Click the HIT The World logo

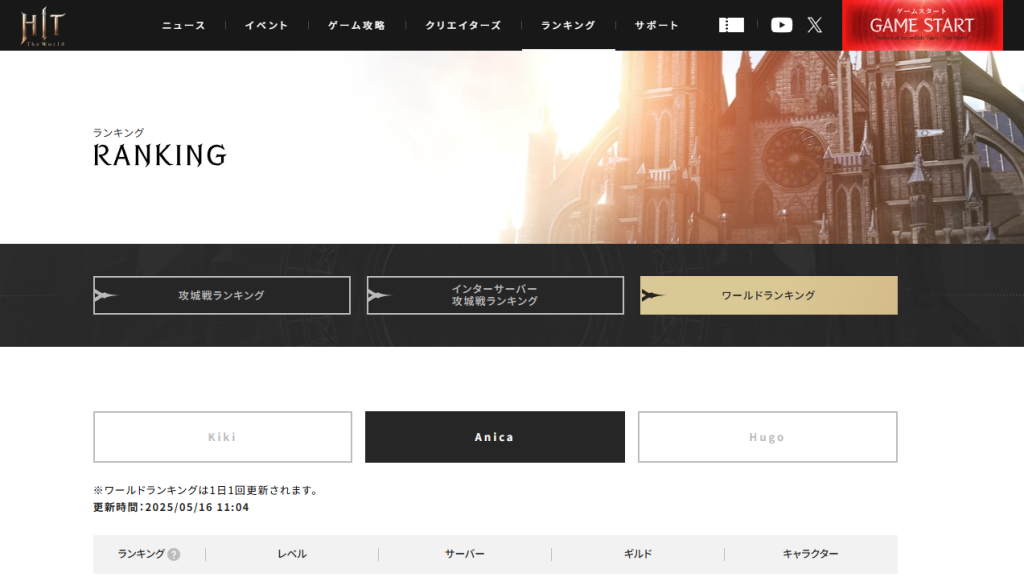click(x=43, y=25)
